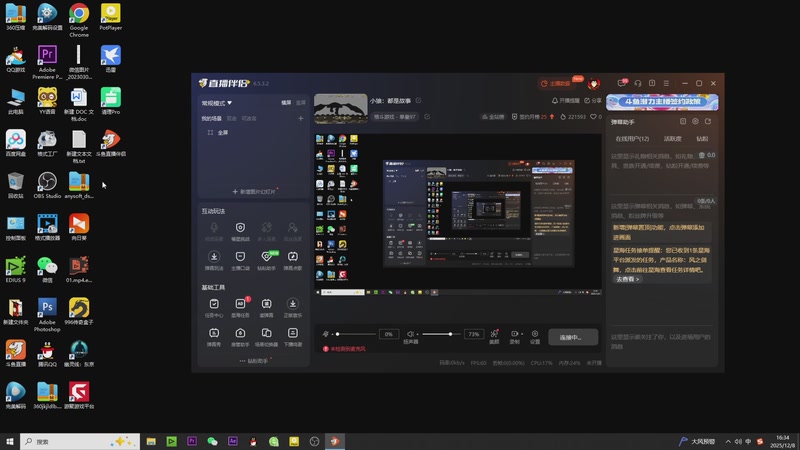Edit the room title with pencil icon
Viewport: 800px width, 450px height.
(418, 101)
